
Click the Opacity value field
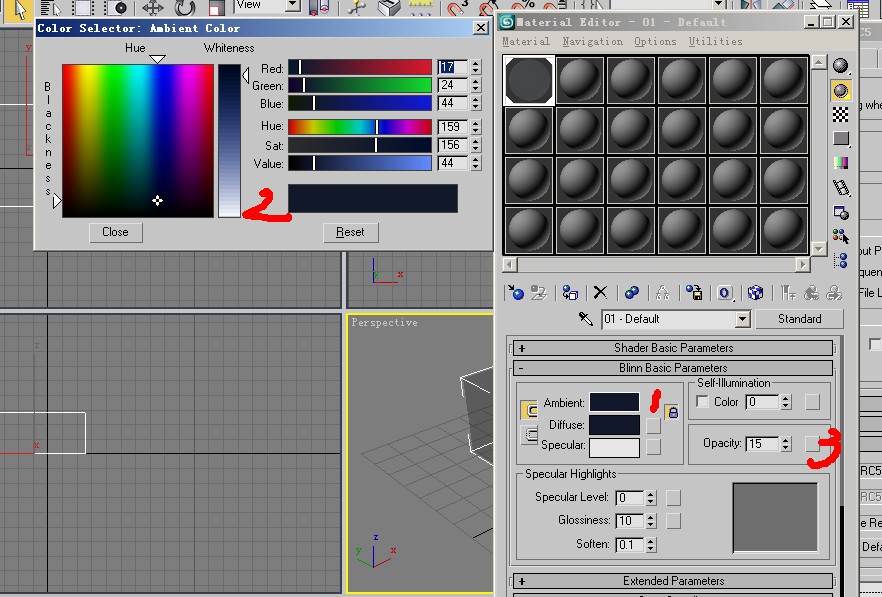point(763,444)
